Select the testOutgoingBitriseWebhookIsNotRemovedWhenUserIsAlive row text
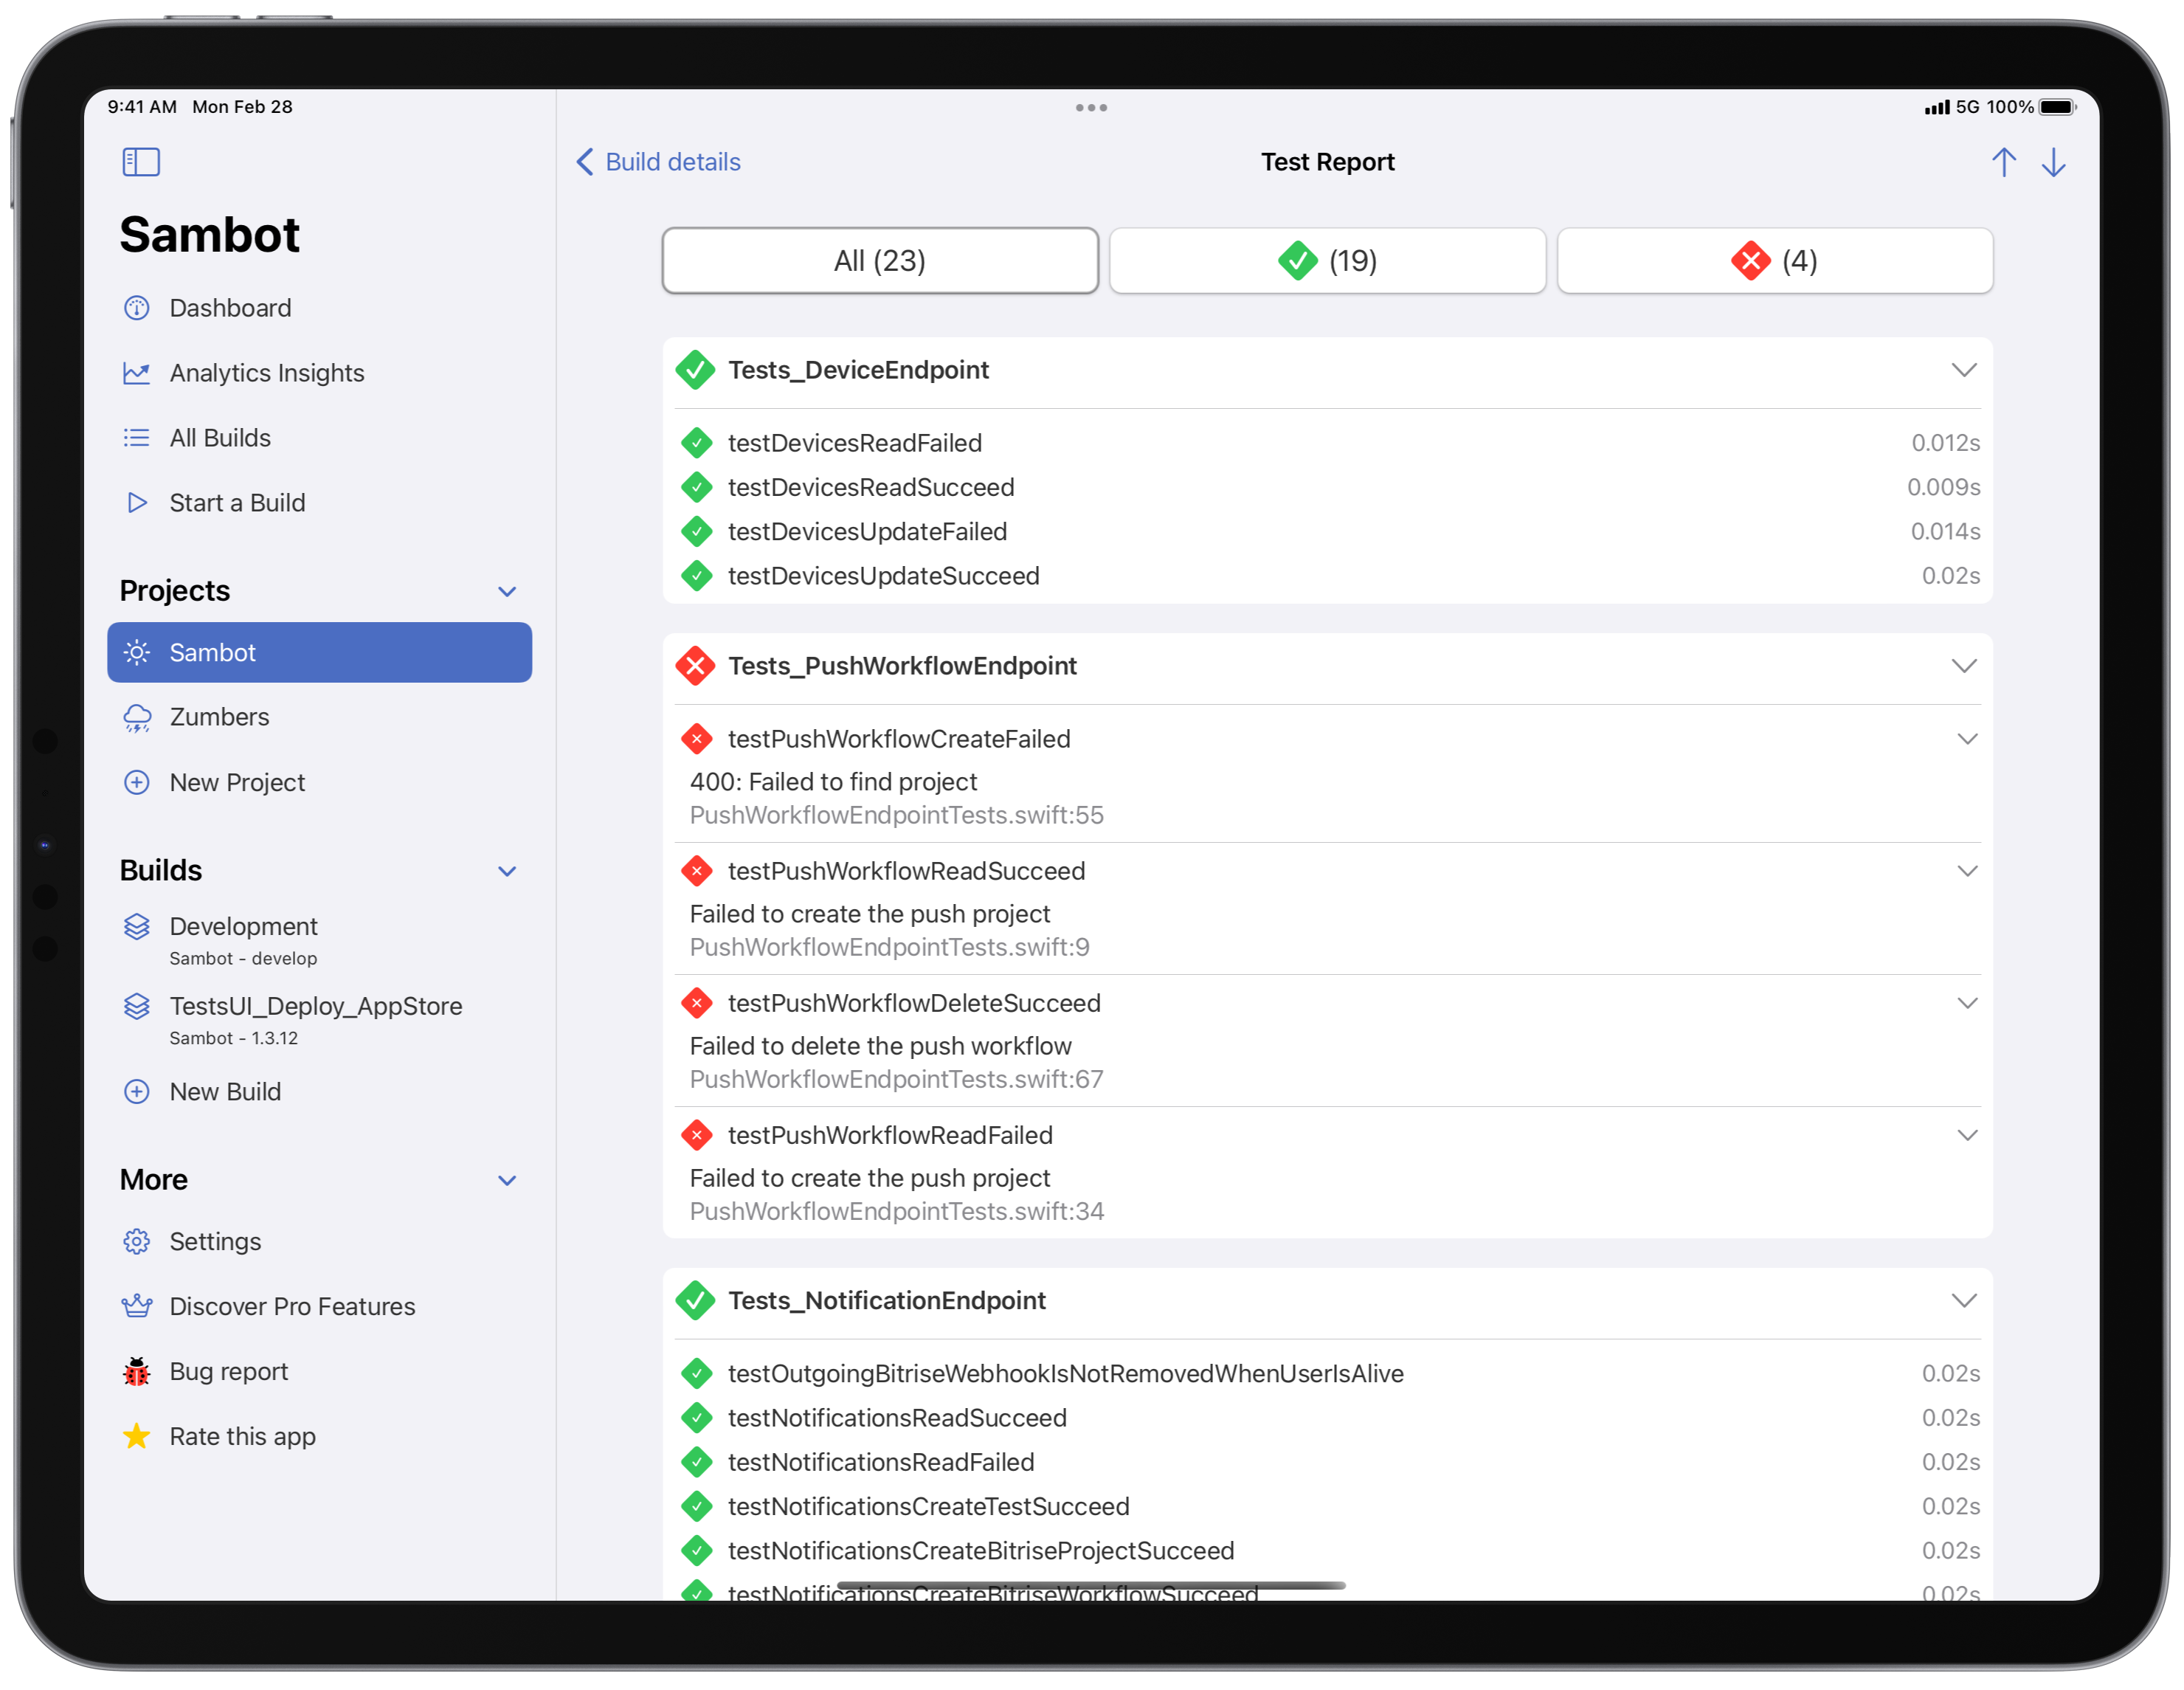This screenshot has height=1690, width=2184. (x=1066, y=1374)
